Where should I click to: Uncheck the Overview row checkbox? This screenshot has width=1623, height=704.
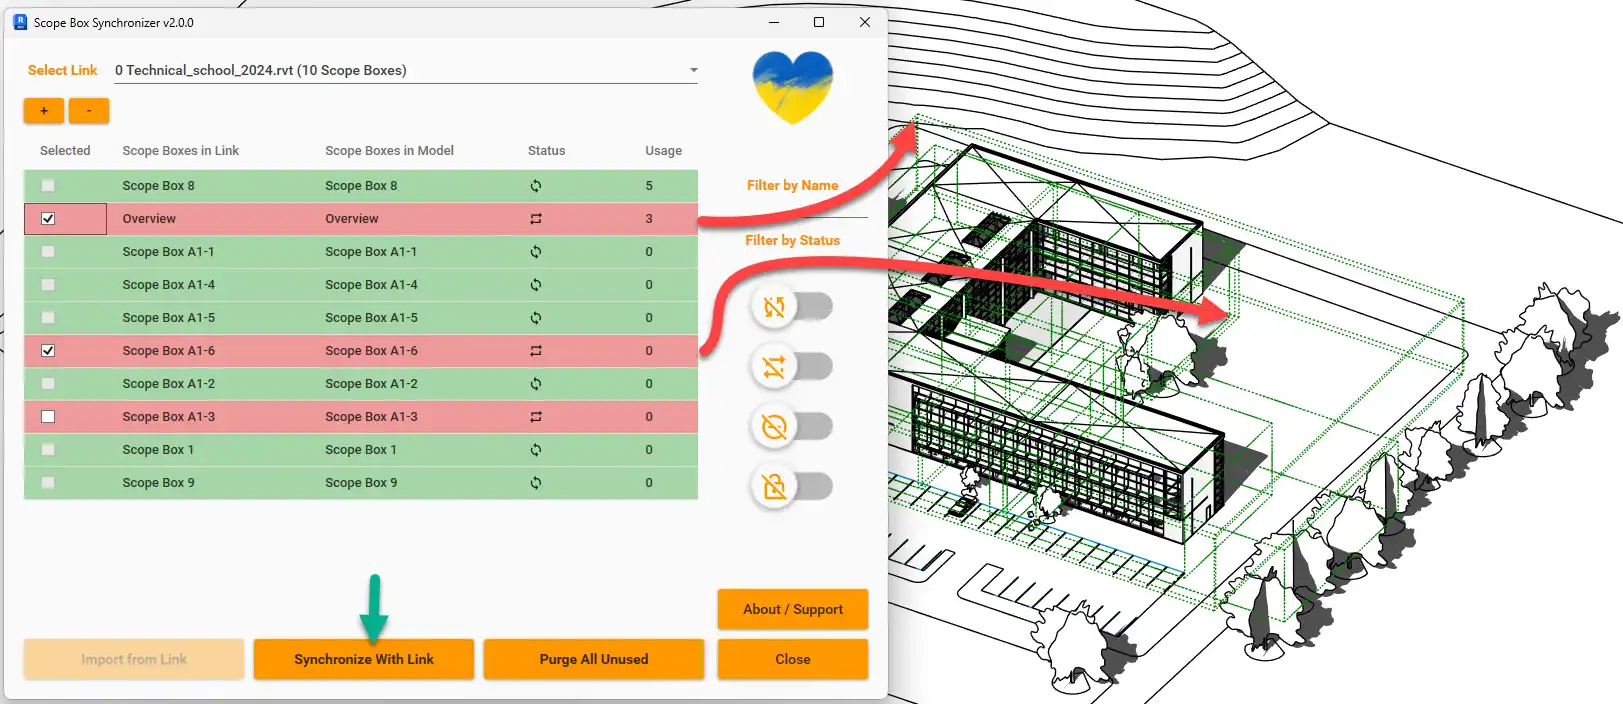tap(48, 219)
